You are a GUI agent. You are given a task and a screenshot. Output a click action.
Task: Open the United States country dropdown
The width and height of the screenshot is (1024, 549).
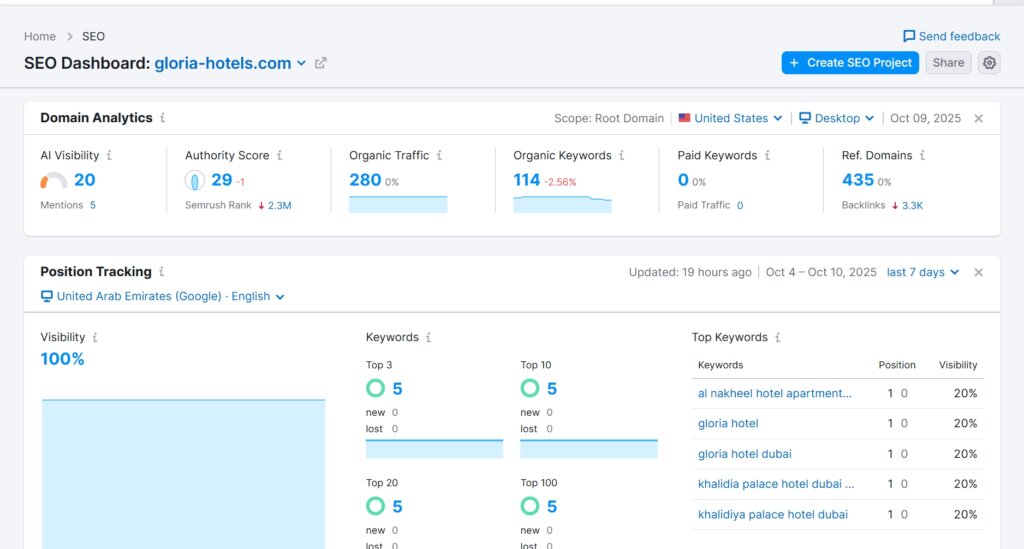(x=730, y=118)
